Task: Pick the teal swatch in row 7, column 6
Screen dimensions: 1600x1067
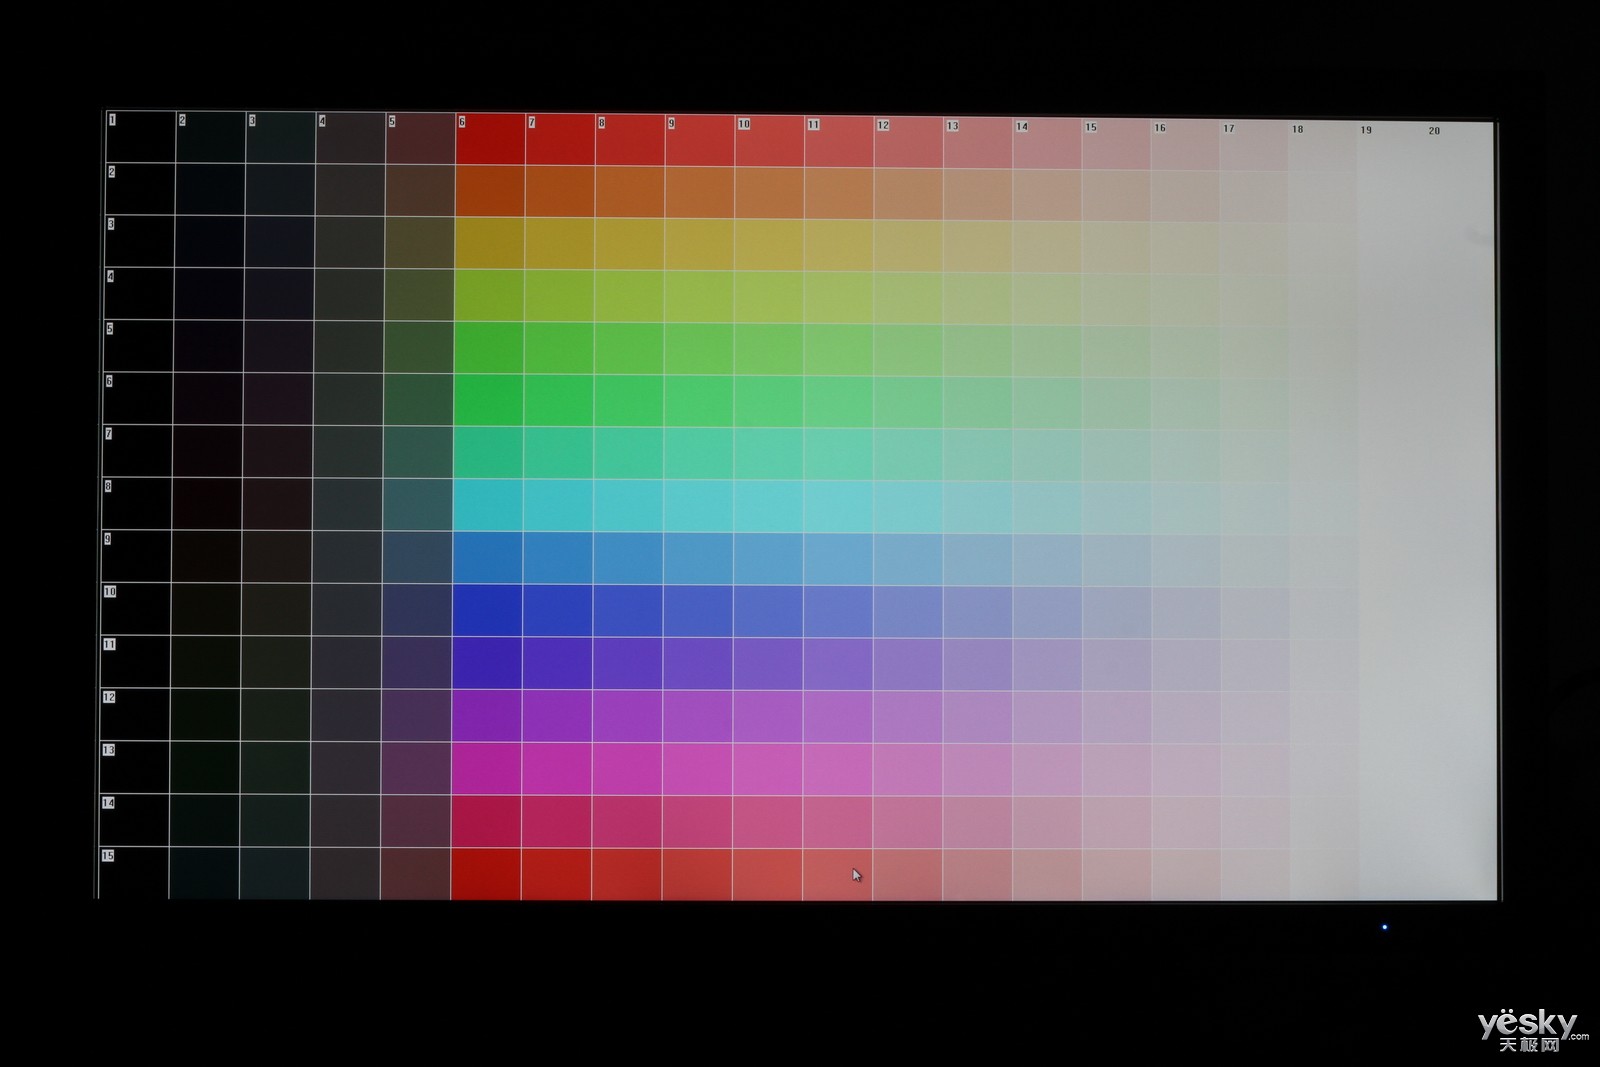Action: [x=488, y=453]
